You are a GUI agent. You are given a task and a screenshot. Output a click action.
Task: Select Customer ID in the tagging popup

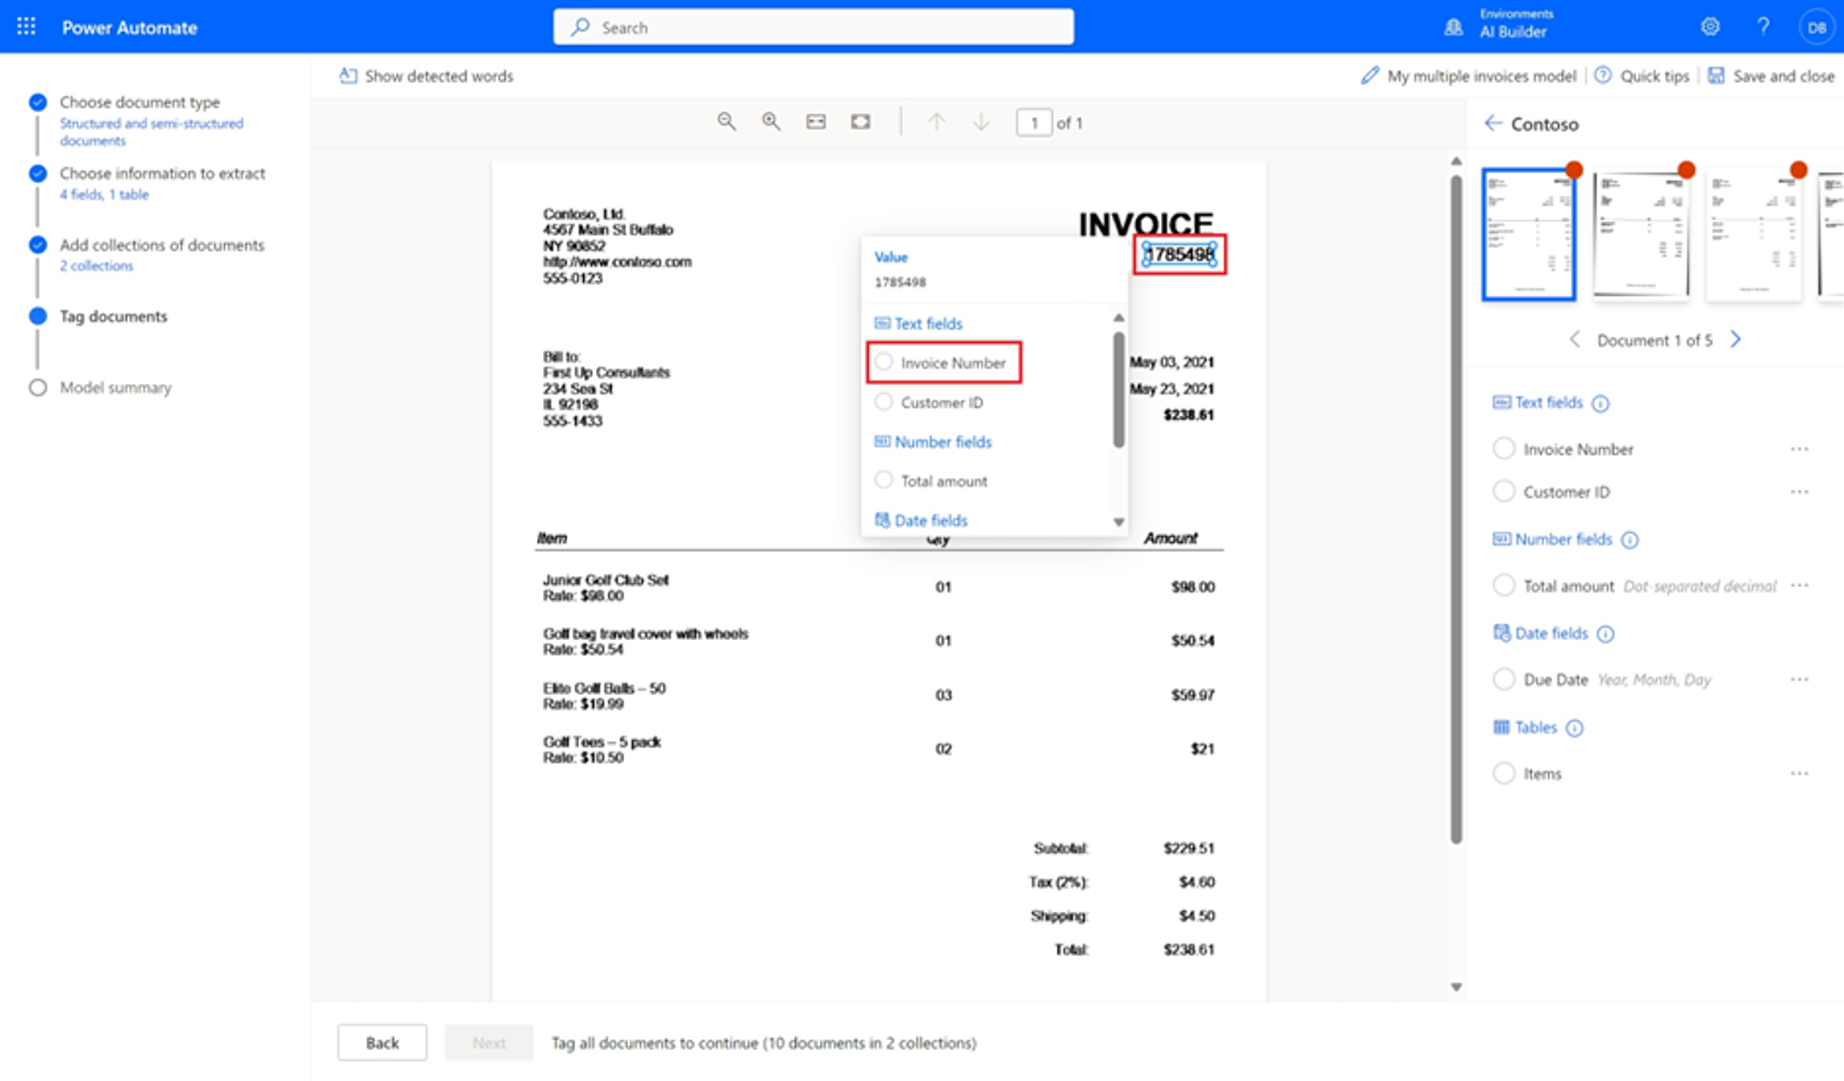click(x=884, y=401)
